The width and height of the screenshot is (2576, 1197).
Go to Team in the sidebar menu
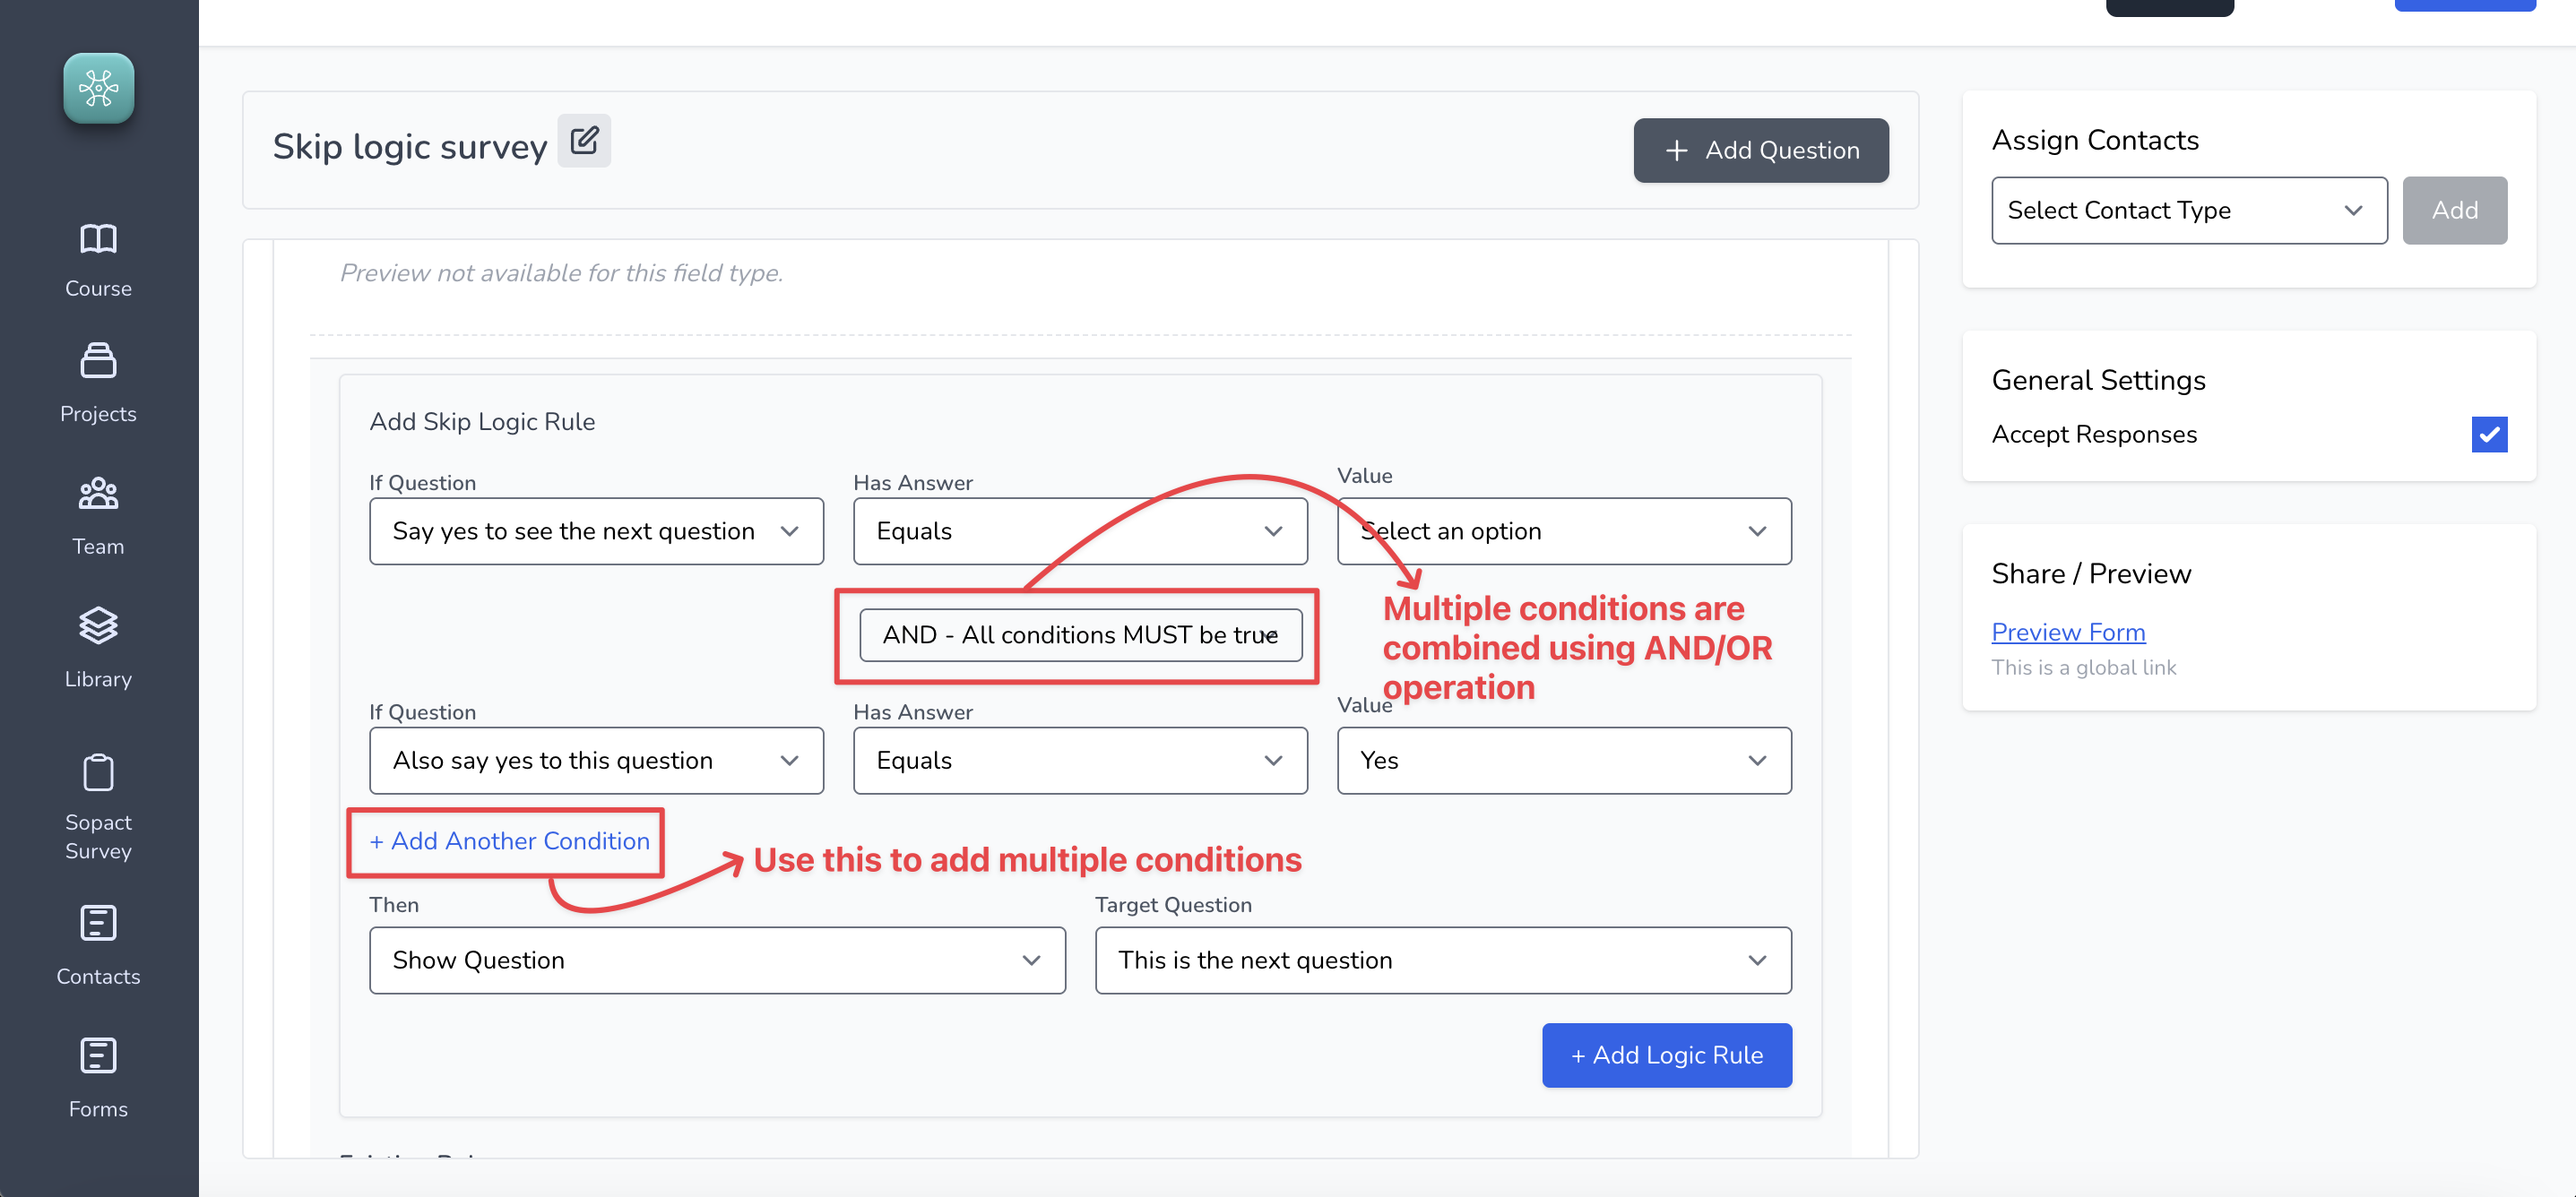coord(98,546)
